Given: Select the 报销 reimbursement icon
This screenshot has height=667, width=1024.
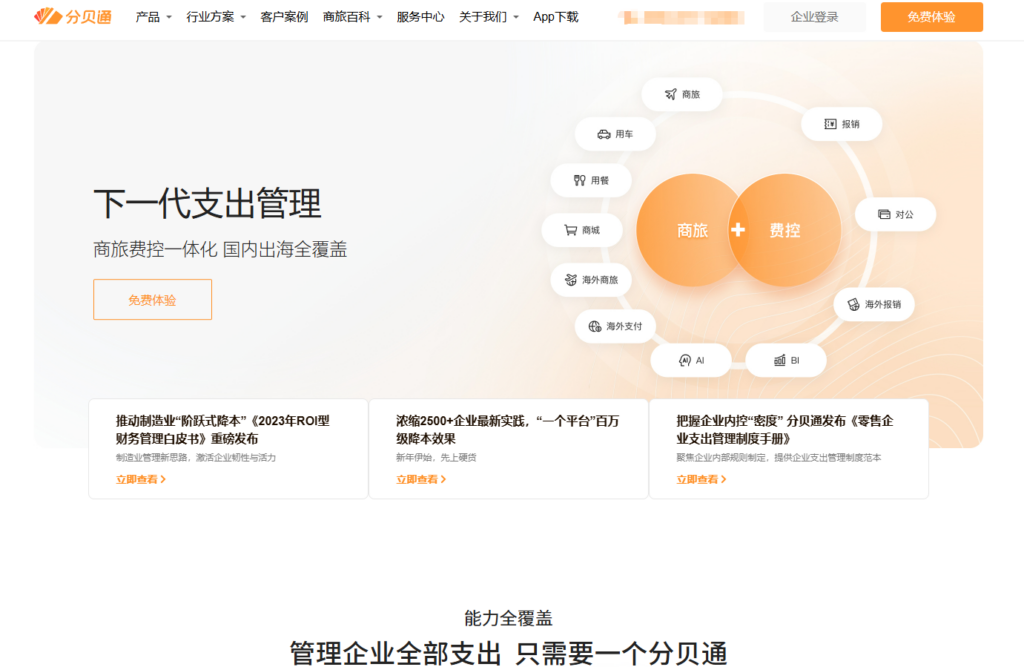Looking at the screenshot, I should point(841,124).
